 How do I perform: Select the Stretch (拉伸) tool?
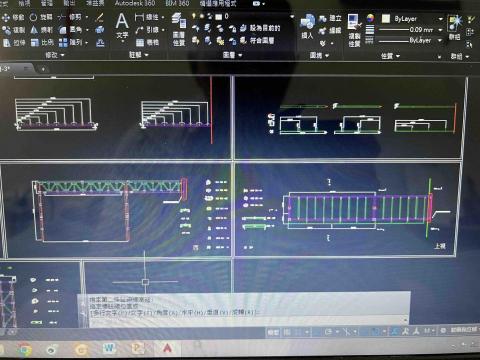point(13,43)
